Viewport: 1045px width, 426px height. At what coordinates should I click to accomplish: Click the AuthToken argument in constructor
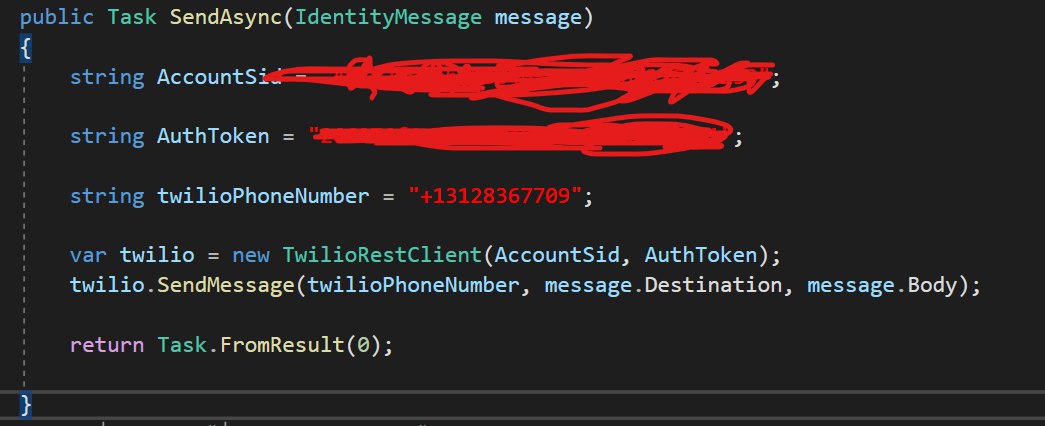point(701,255)
